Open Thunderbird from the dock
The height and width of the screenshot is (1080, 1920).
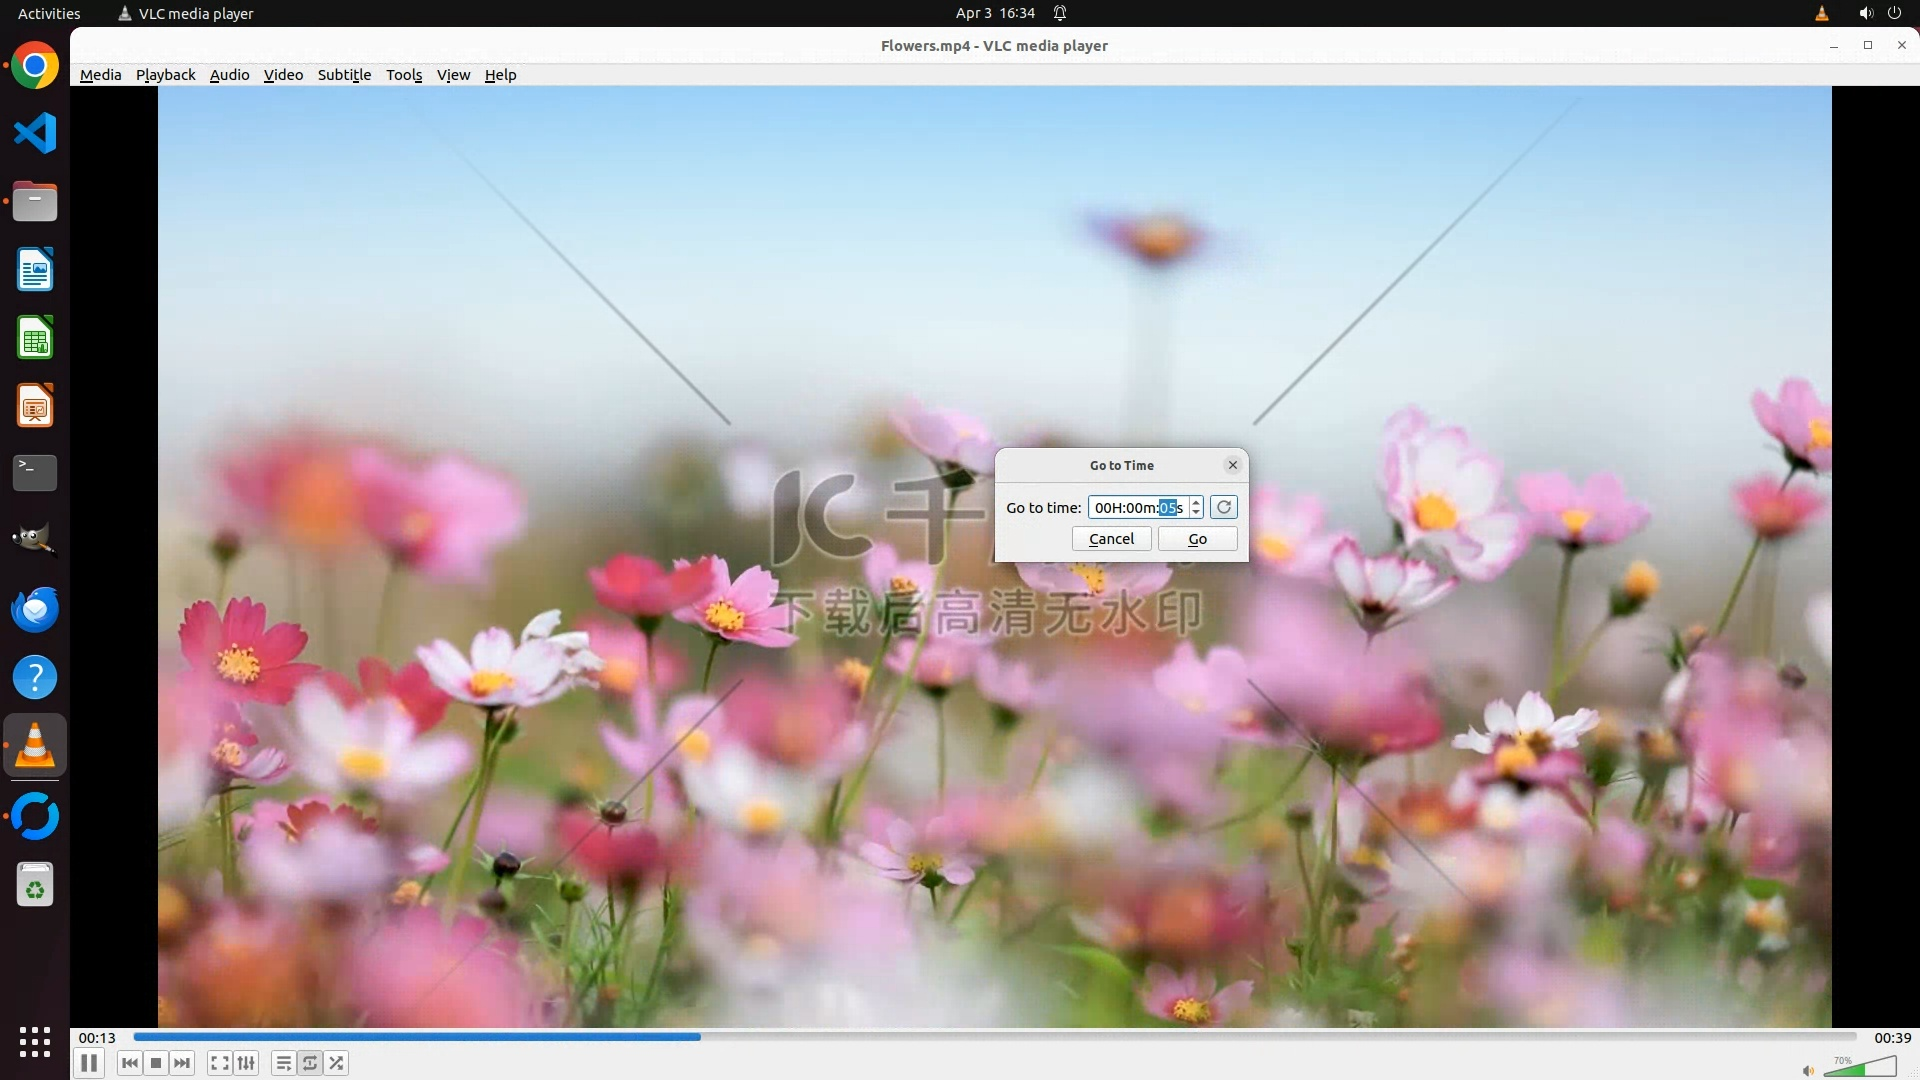click(x=35, y=609)
